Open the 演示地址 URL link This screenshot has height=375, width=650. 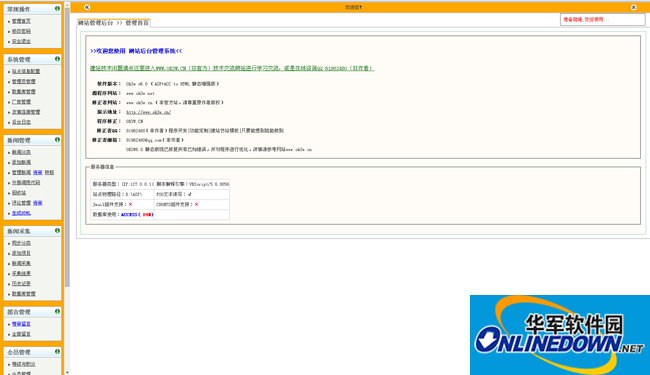(148, 112)
